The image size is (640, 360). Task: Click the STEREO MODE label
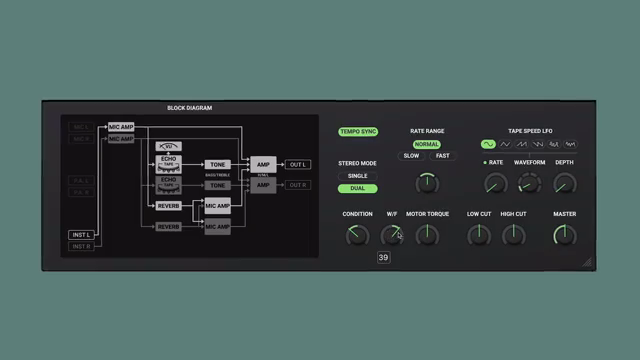click(357, 163)
